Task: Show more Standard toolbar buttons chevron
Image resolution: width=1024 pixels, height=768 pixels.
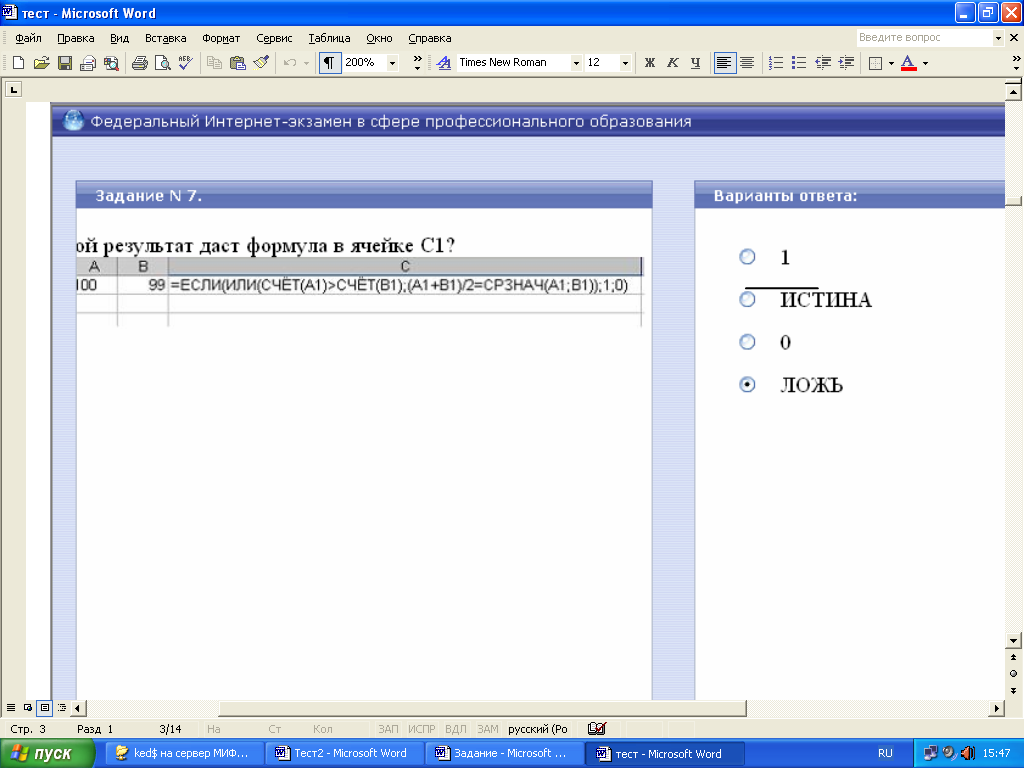Action: 417,63
